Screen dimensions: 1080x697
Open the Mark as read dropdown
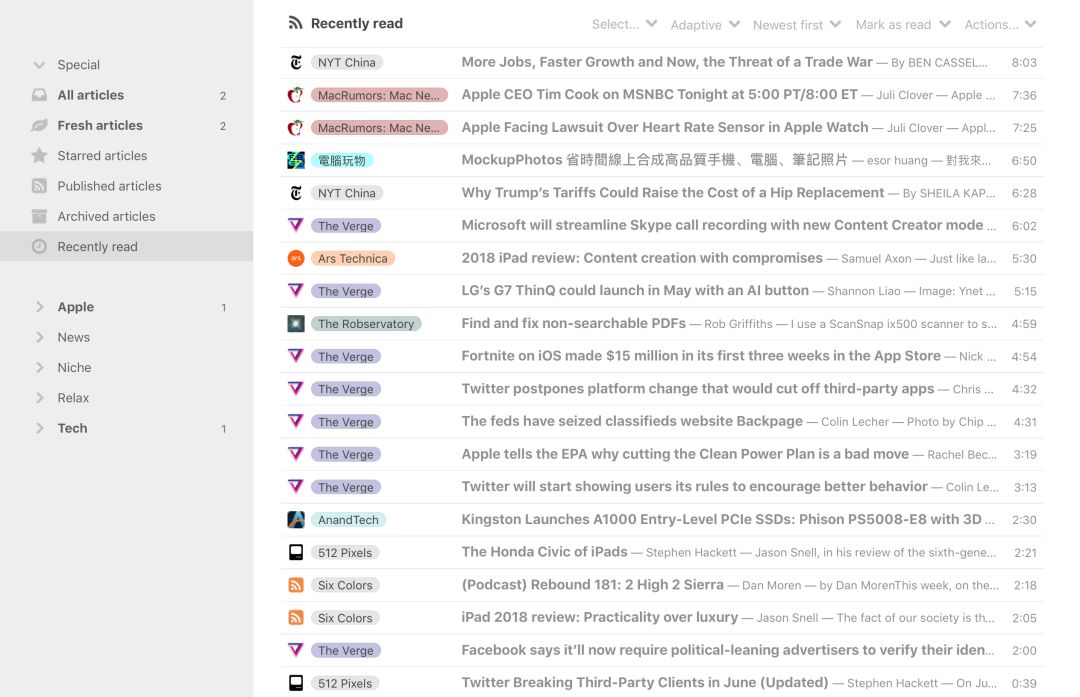[903, 24]
